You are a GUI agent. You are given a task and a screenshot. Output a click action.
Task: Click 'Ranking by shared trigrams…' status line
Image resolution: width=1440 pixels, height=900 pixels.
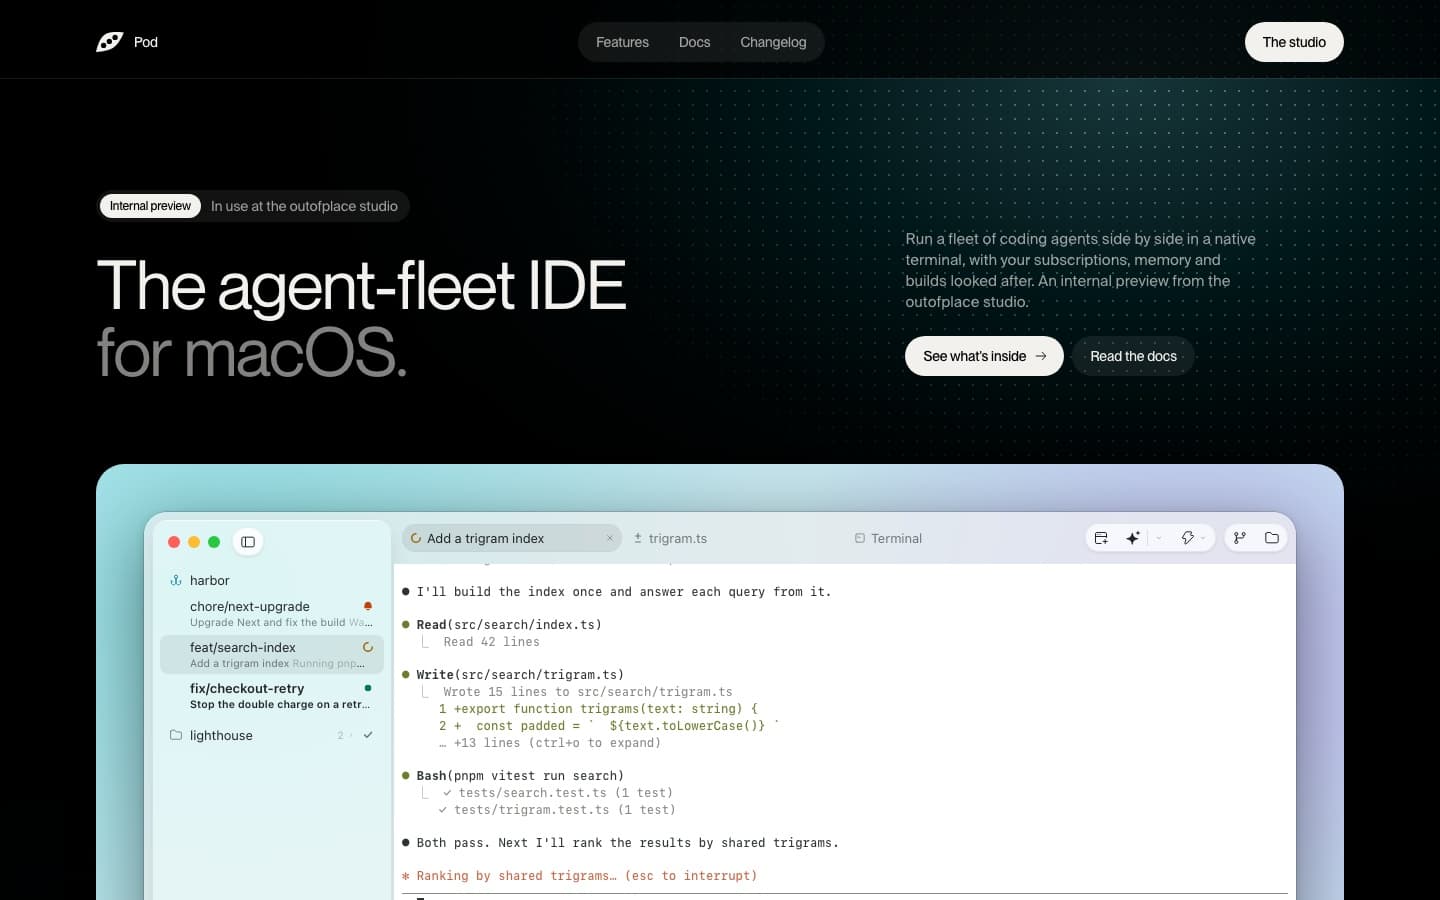pos(580,876)
